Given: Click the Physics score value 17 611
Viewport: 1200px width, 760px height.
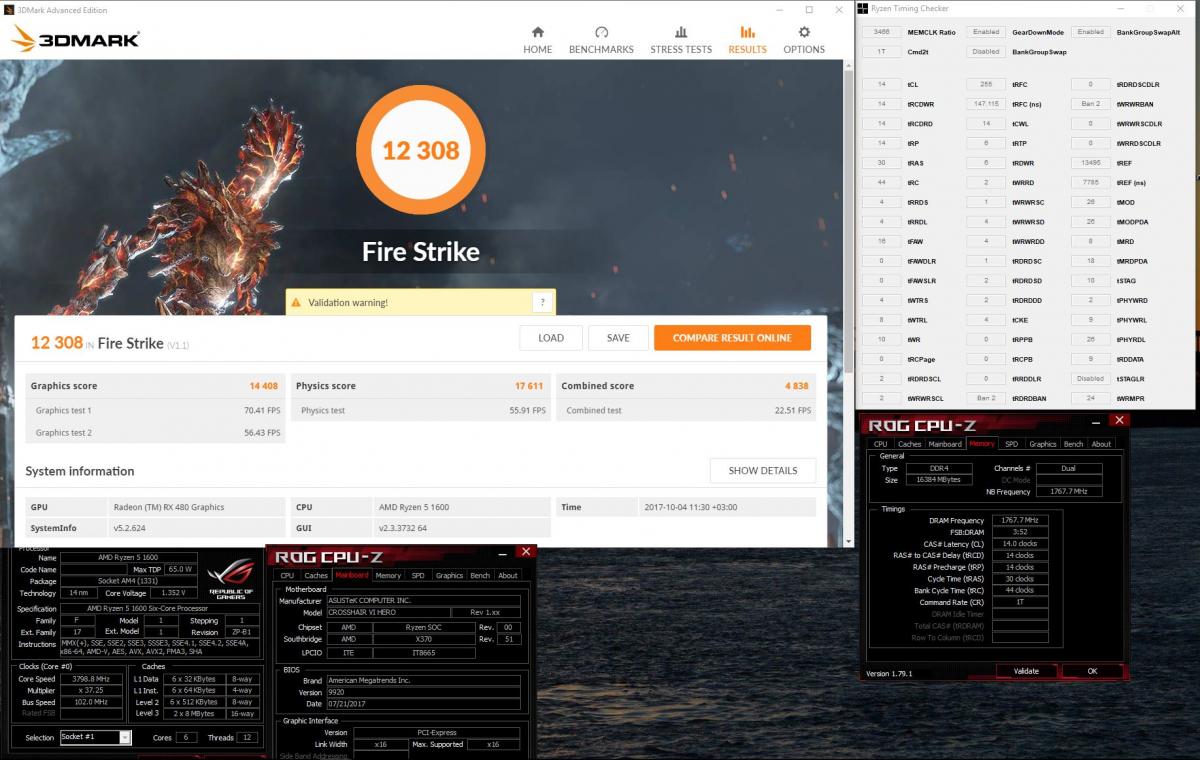Looking at the screenshot, I should tap(529, 386).
